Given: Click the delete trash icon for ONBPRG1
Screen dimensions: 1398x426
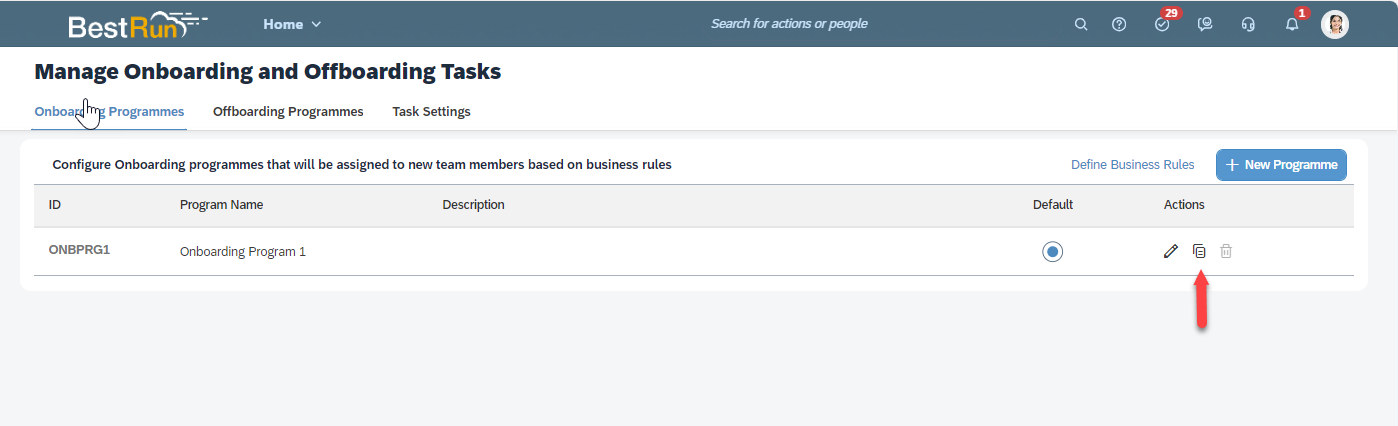Looking at the screenshot, I should click(1226, 251).
